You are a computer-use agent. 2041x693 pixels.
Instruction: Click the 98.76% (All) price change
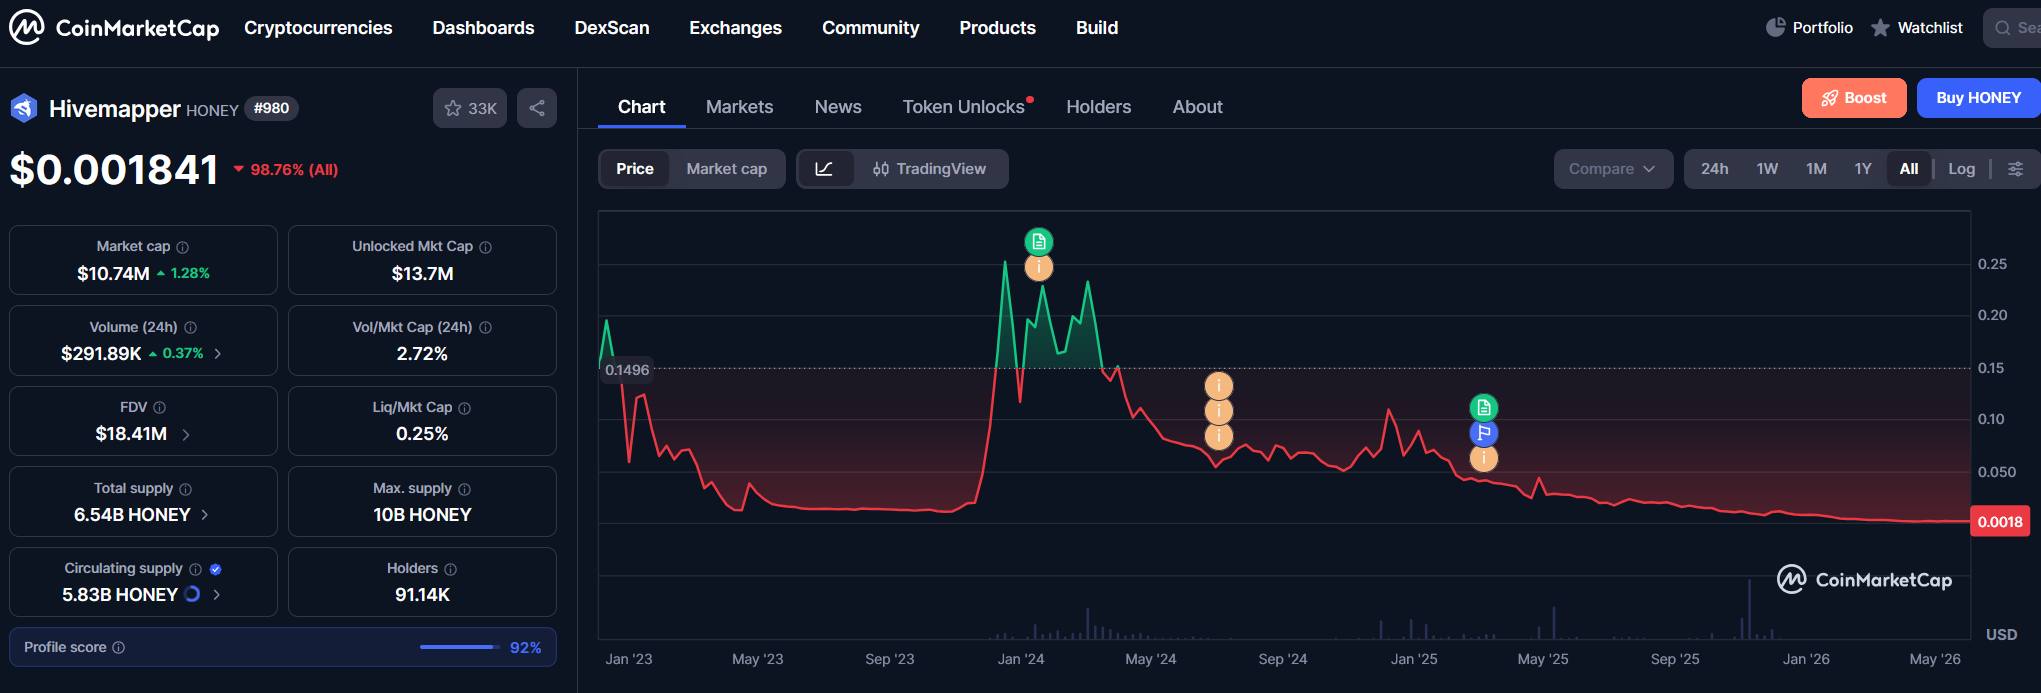point(286,170)
